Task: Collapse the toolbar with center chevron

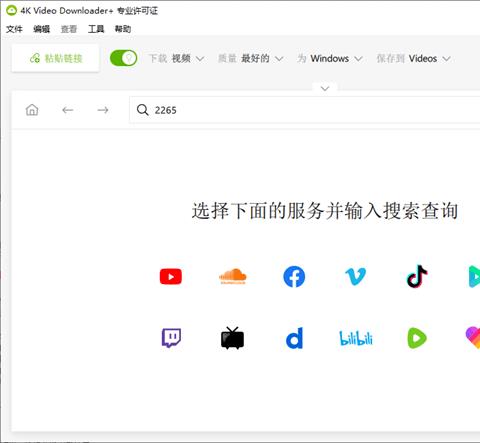Action: [325, 88]
